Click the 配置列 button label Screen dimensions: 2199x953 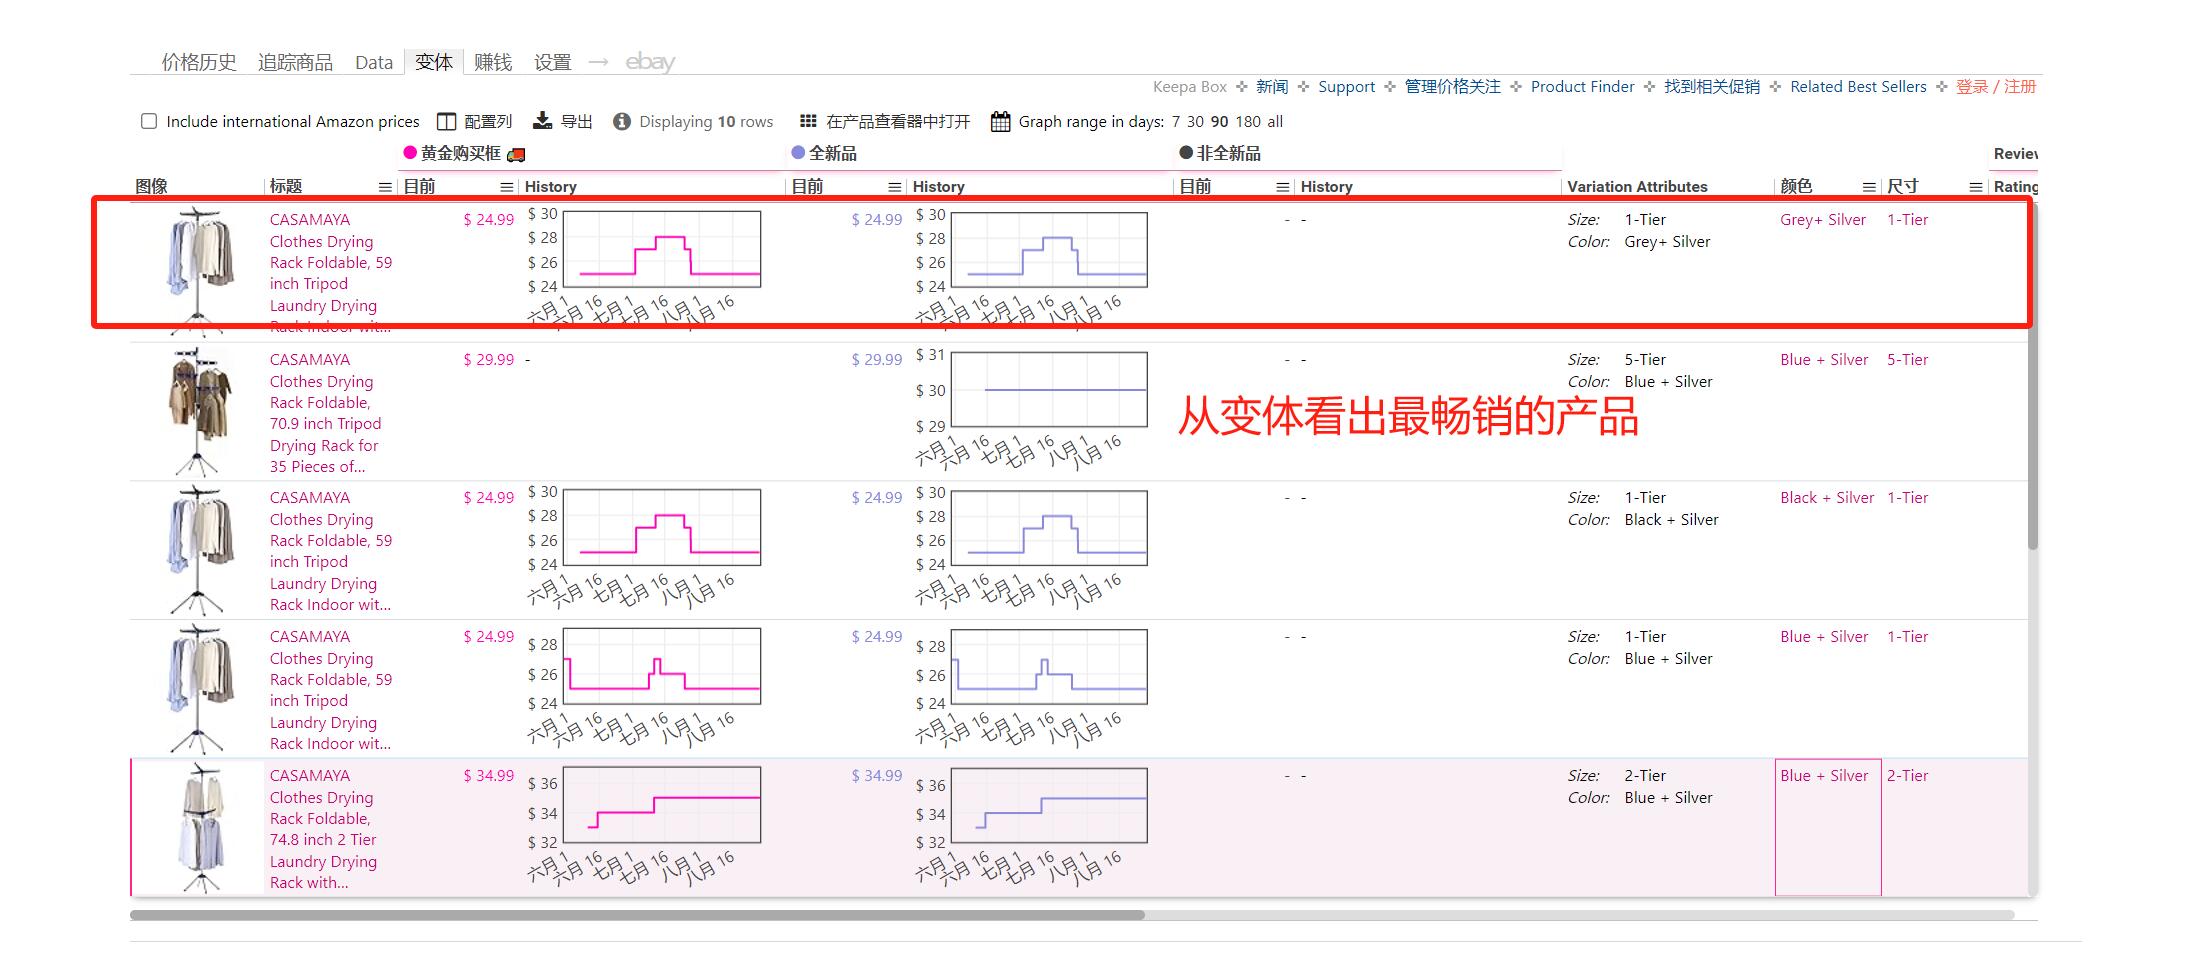[488, 122]
